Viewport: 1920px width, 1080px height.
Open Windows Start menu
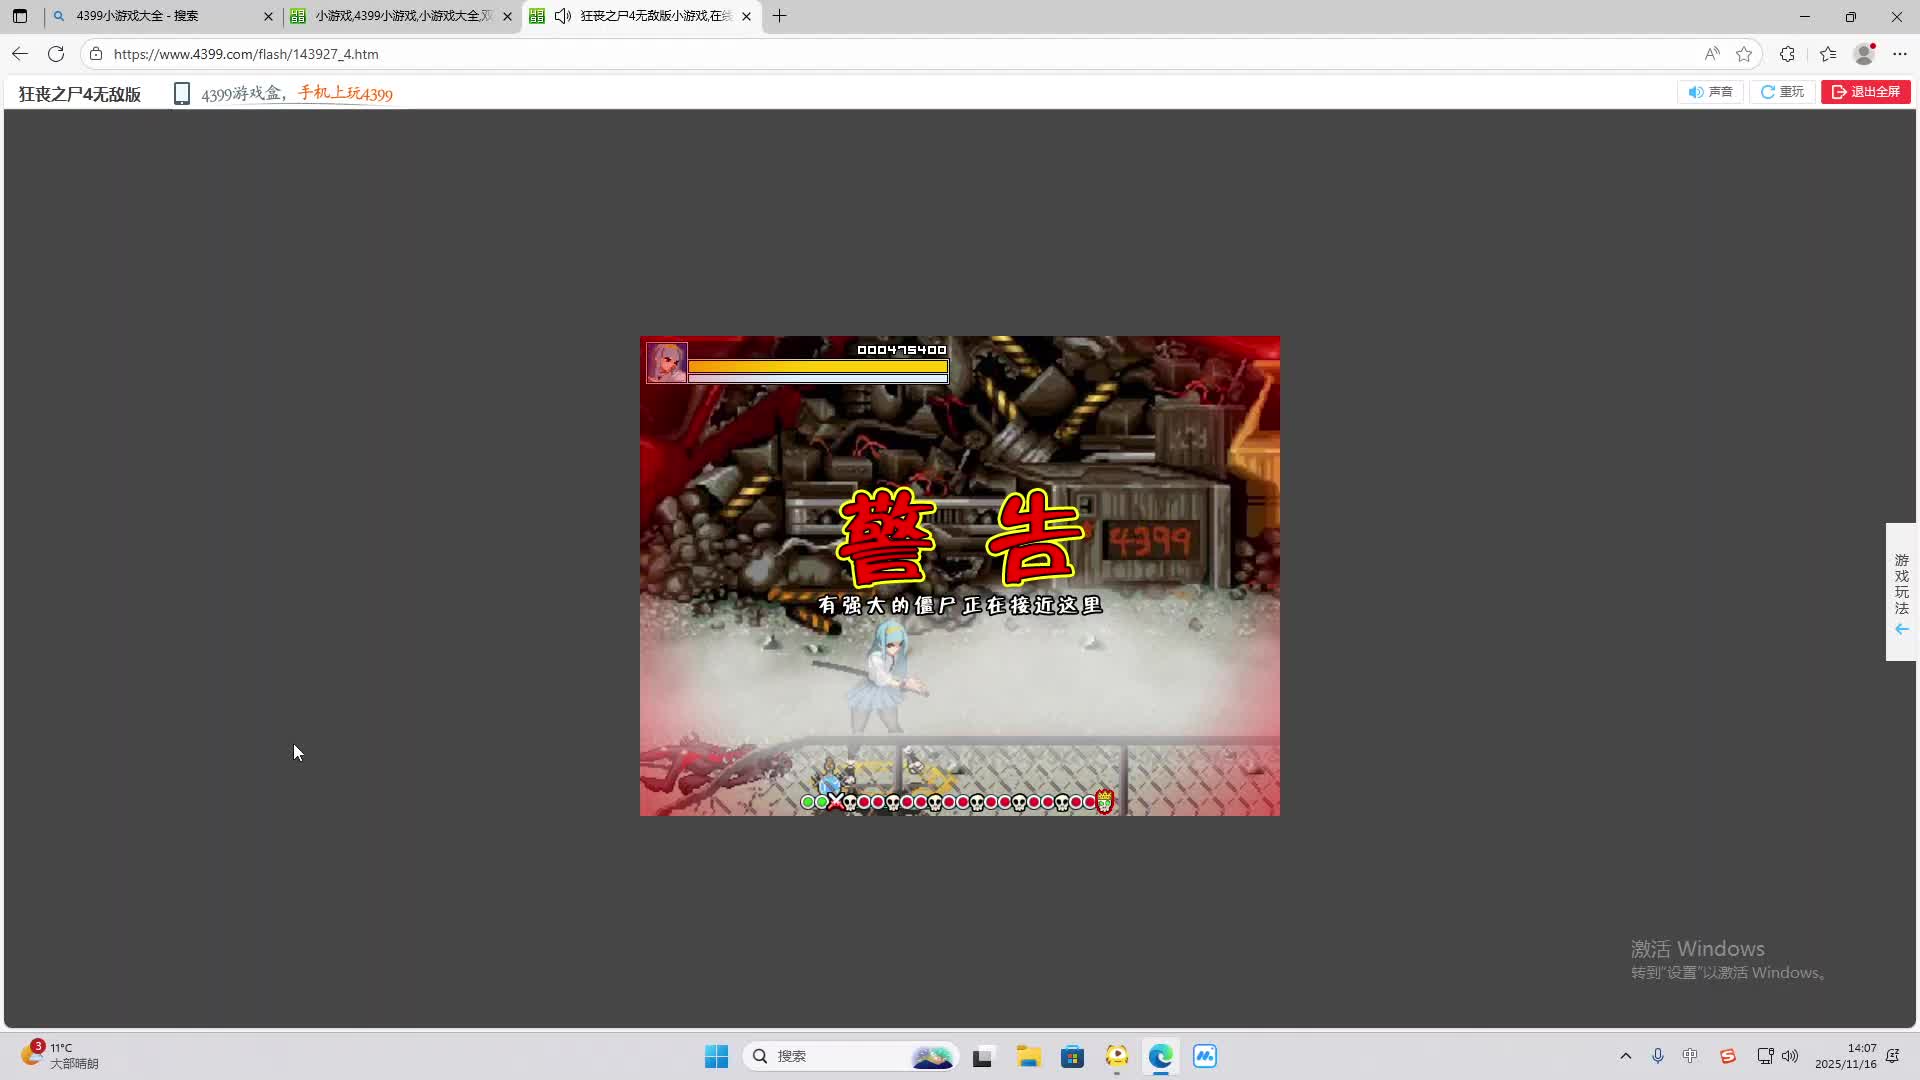click(x=716, y=1056)
